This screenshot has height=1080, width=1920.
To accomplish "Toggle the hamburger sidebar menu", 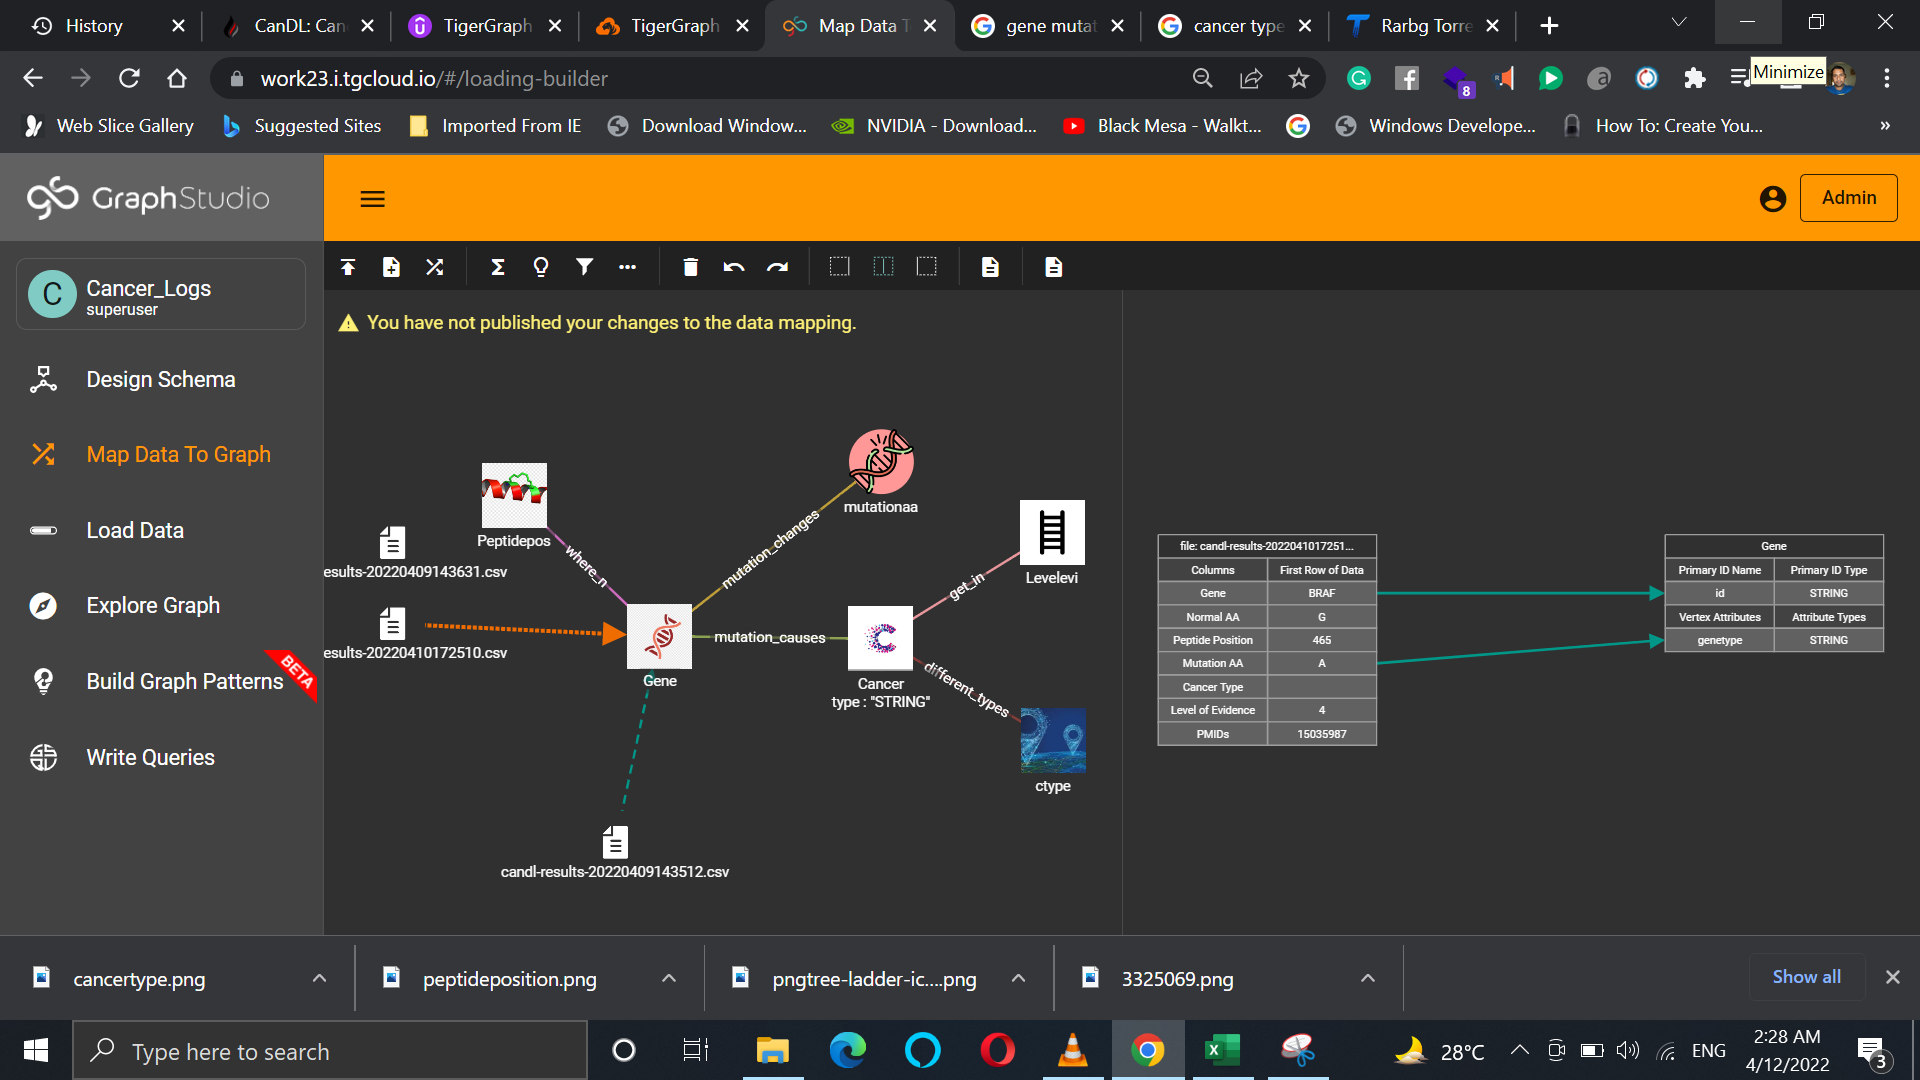I will pyautogui.click(x=372, y=199).
